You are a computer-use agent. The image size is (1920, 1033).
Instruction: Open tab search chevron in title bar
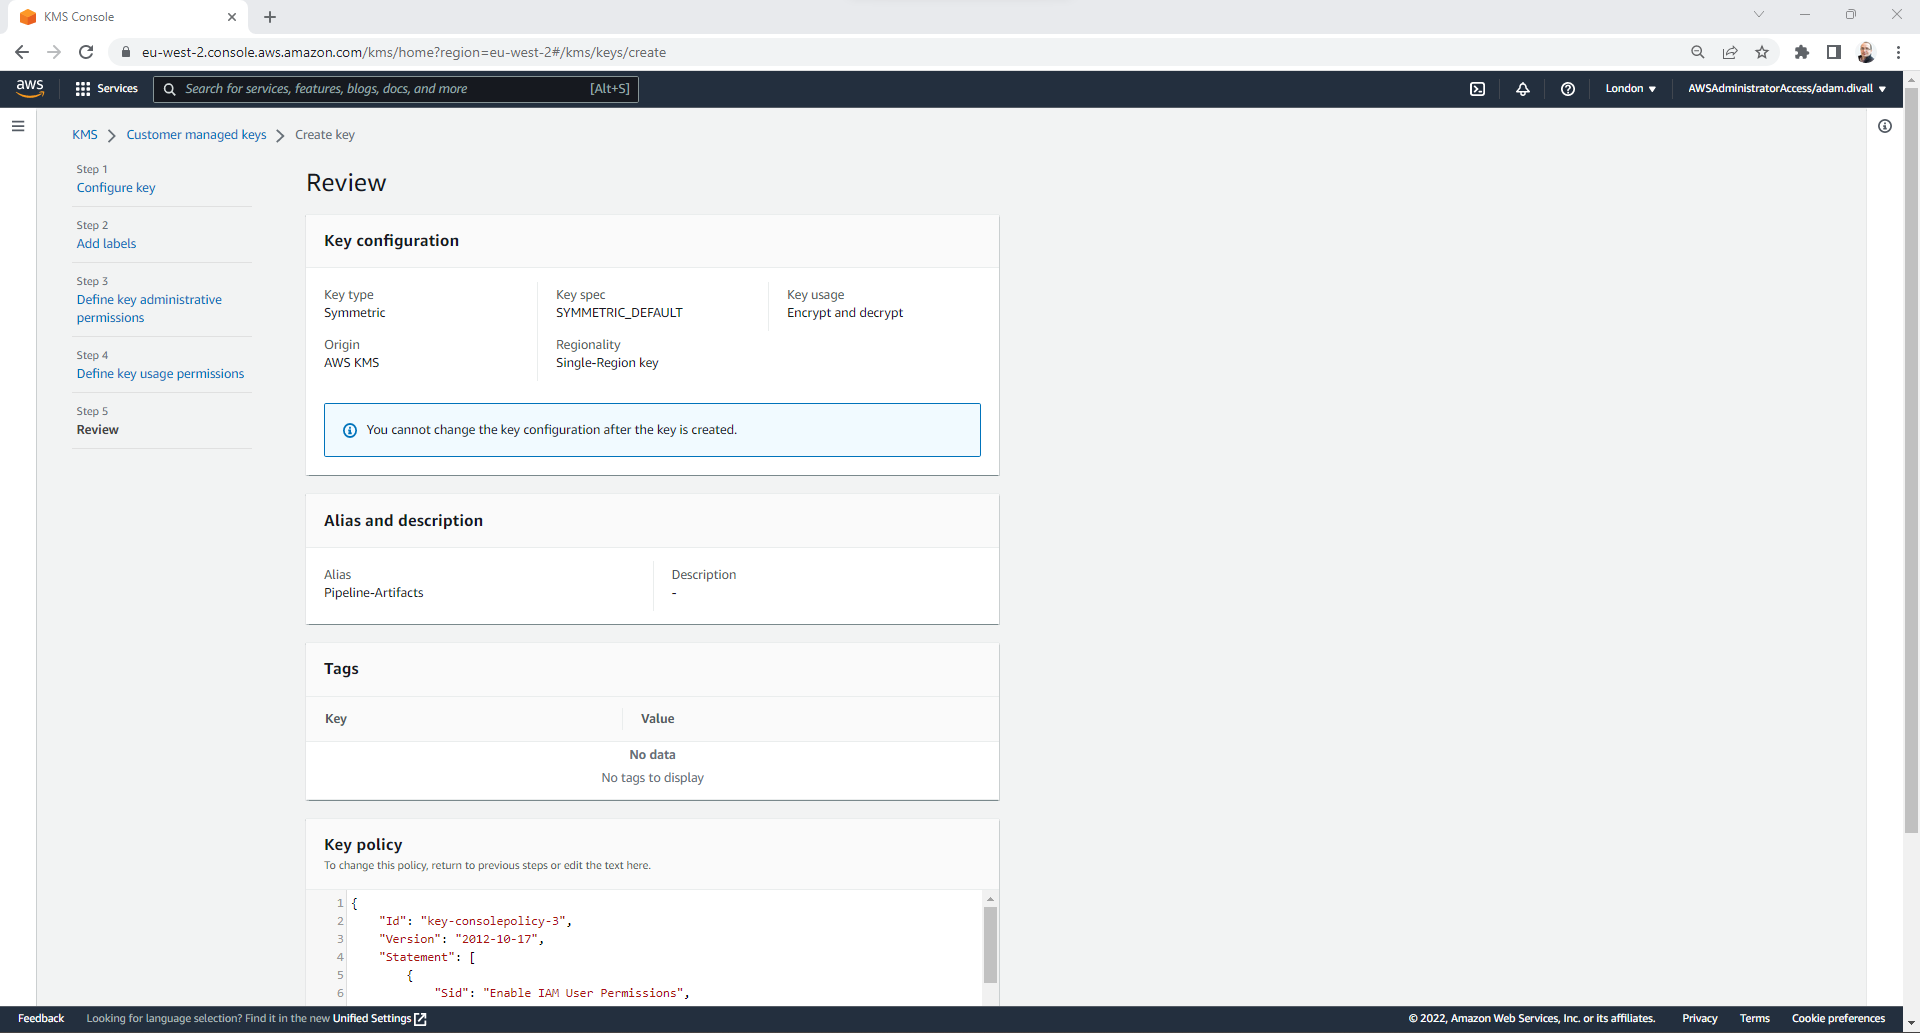1759,14
